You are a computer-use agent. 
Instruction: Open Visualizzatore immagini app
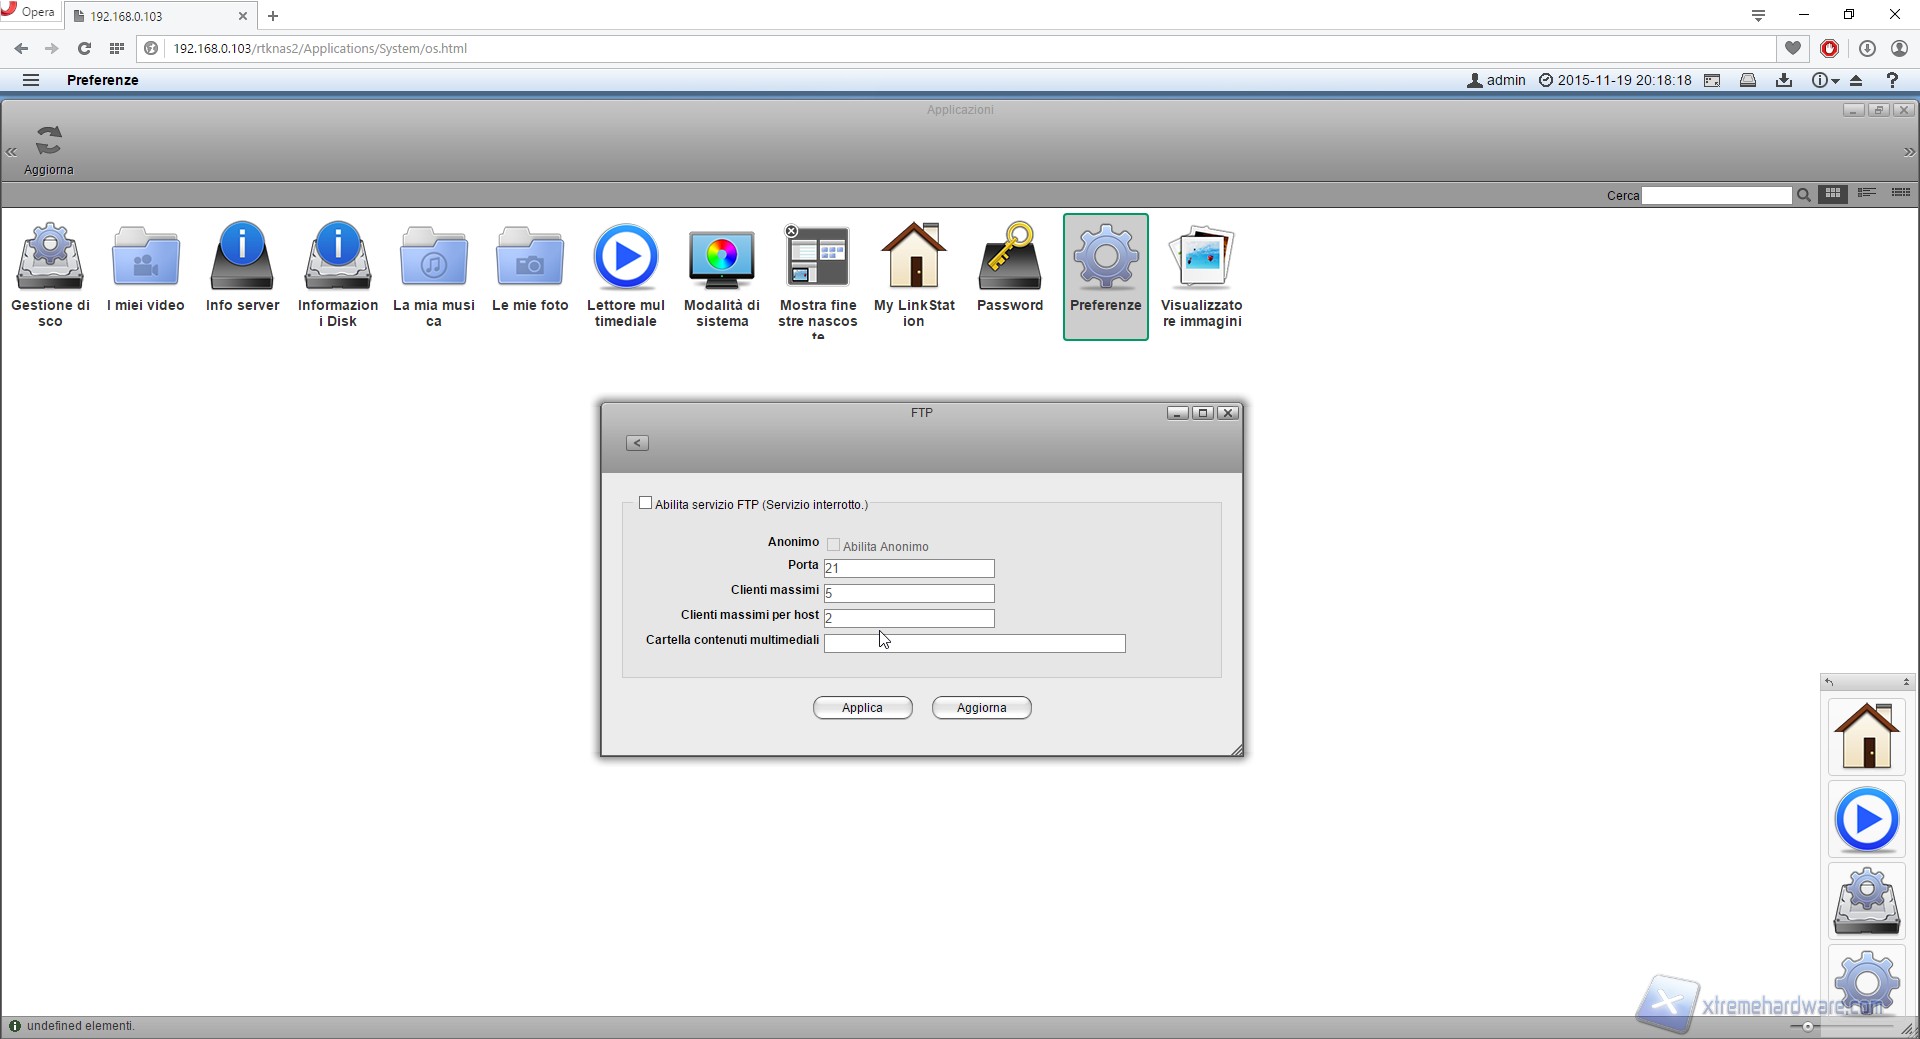[x=1201, y=258]
